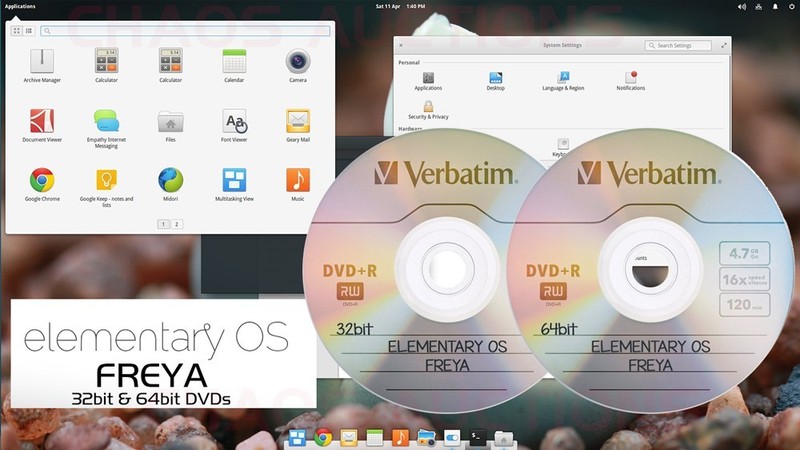Click the Personal section heading
Image resolution: width=800 pixels, height=450 pixels.
click(409, 62)
